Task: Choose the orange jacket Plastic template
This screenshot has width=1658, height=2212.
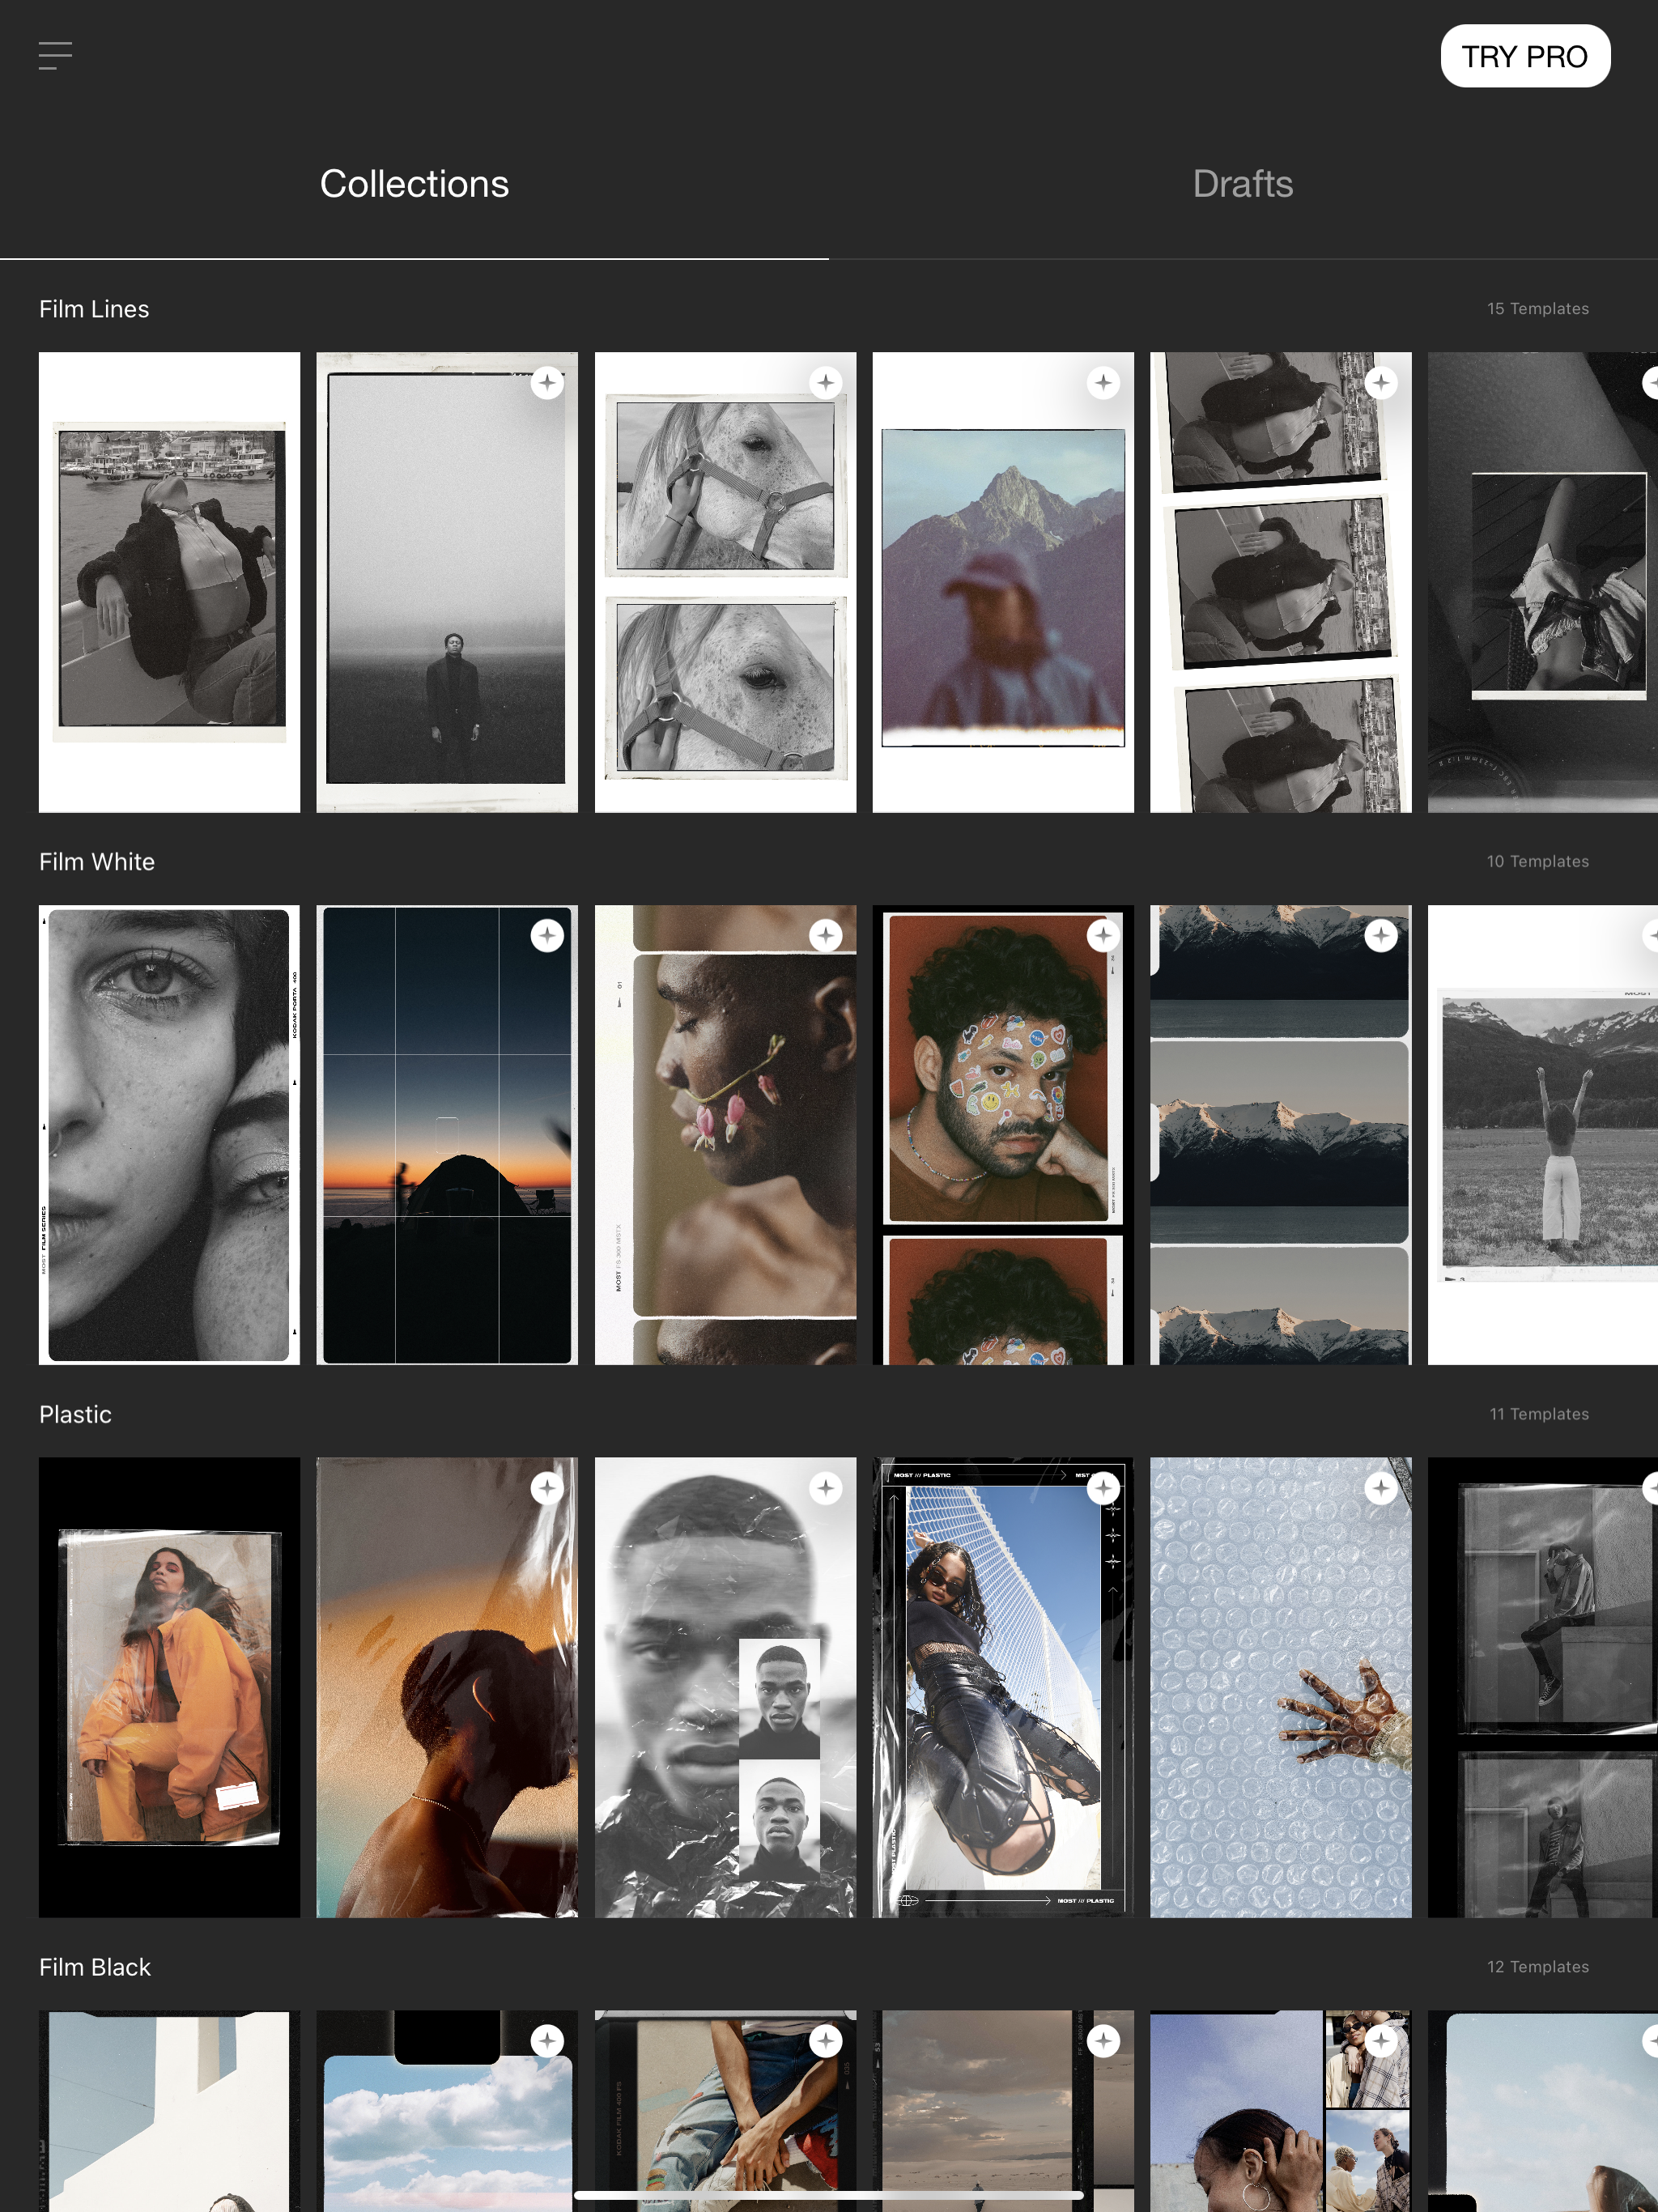Action: pyautogui.click(x=169, y=1687)
